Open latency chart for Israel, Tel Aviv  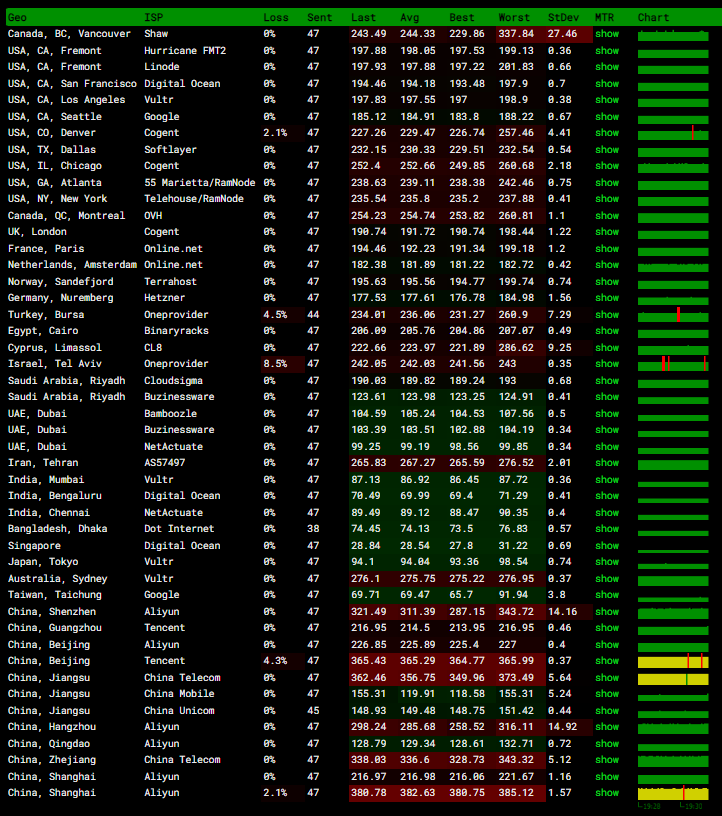(673, 364)
